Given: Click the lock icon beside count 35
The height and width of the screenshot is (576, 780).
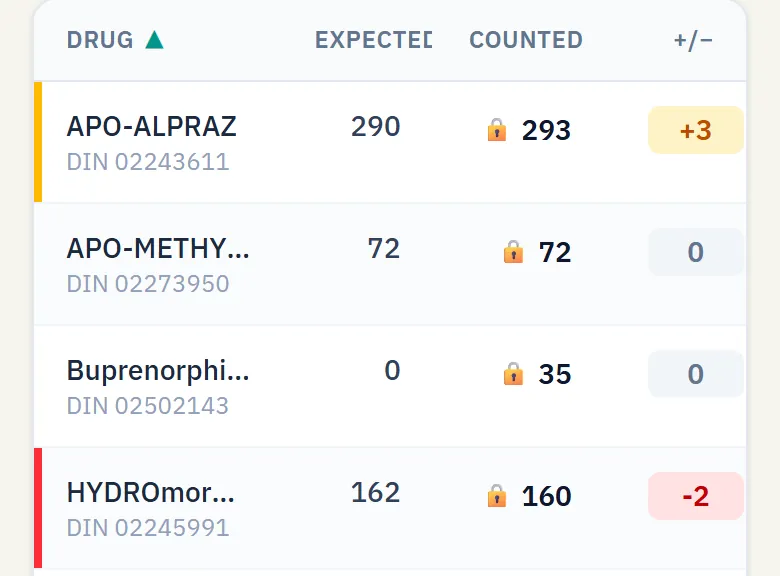Looking at the screenshot, I should [x=513, y=374].
